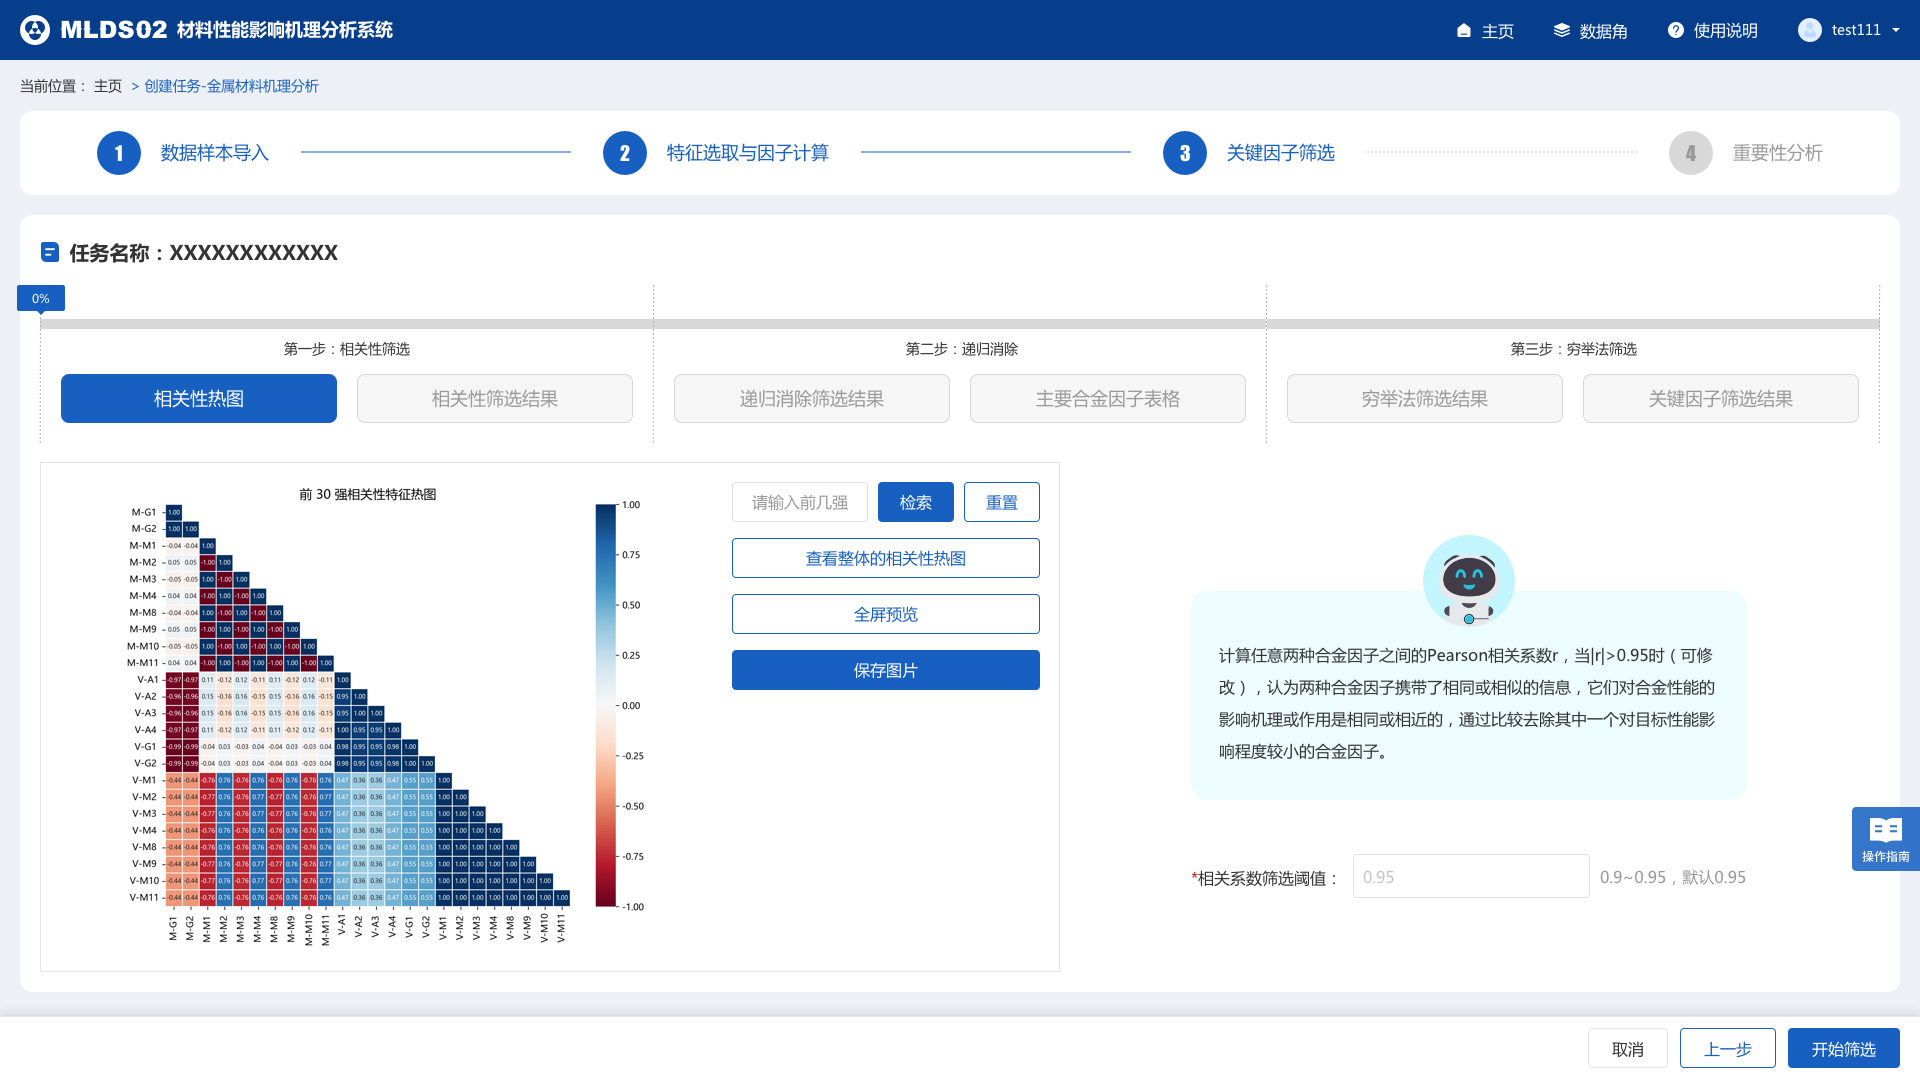This screenshot has height=1080, width=1920.
Task: Switch to 相关性筛选结果 tab
Action: 494,399
